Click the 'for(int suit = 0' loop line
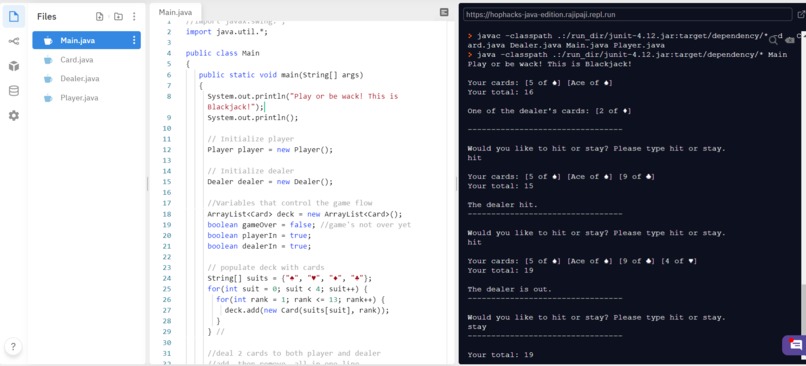 point(287,289)
